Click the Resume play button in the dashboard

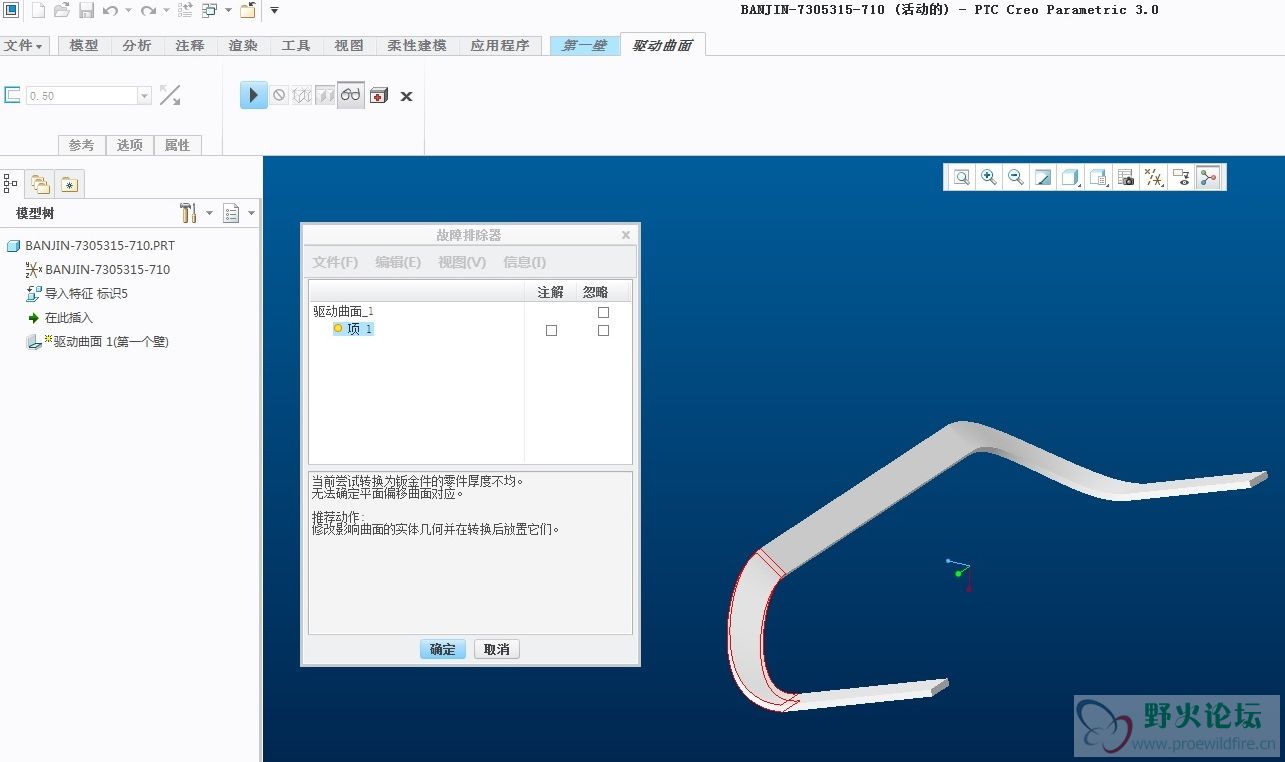point(253,95)
